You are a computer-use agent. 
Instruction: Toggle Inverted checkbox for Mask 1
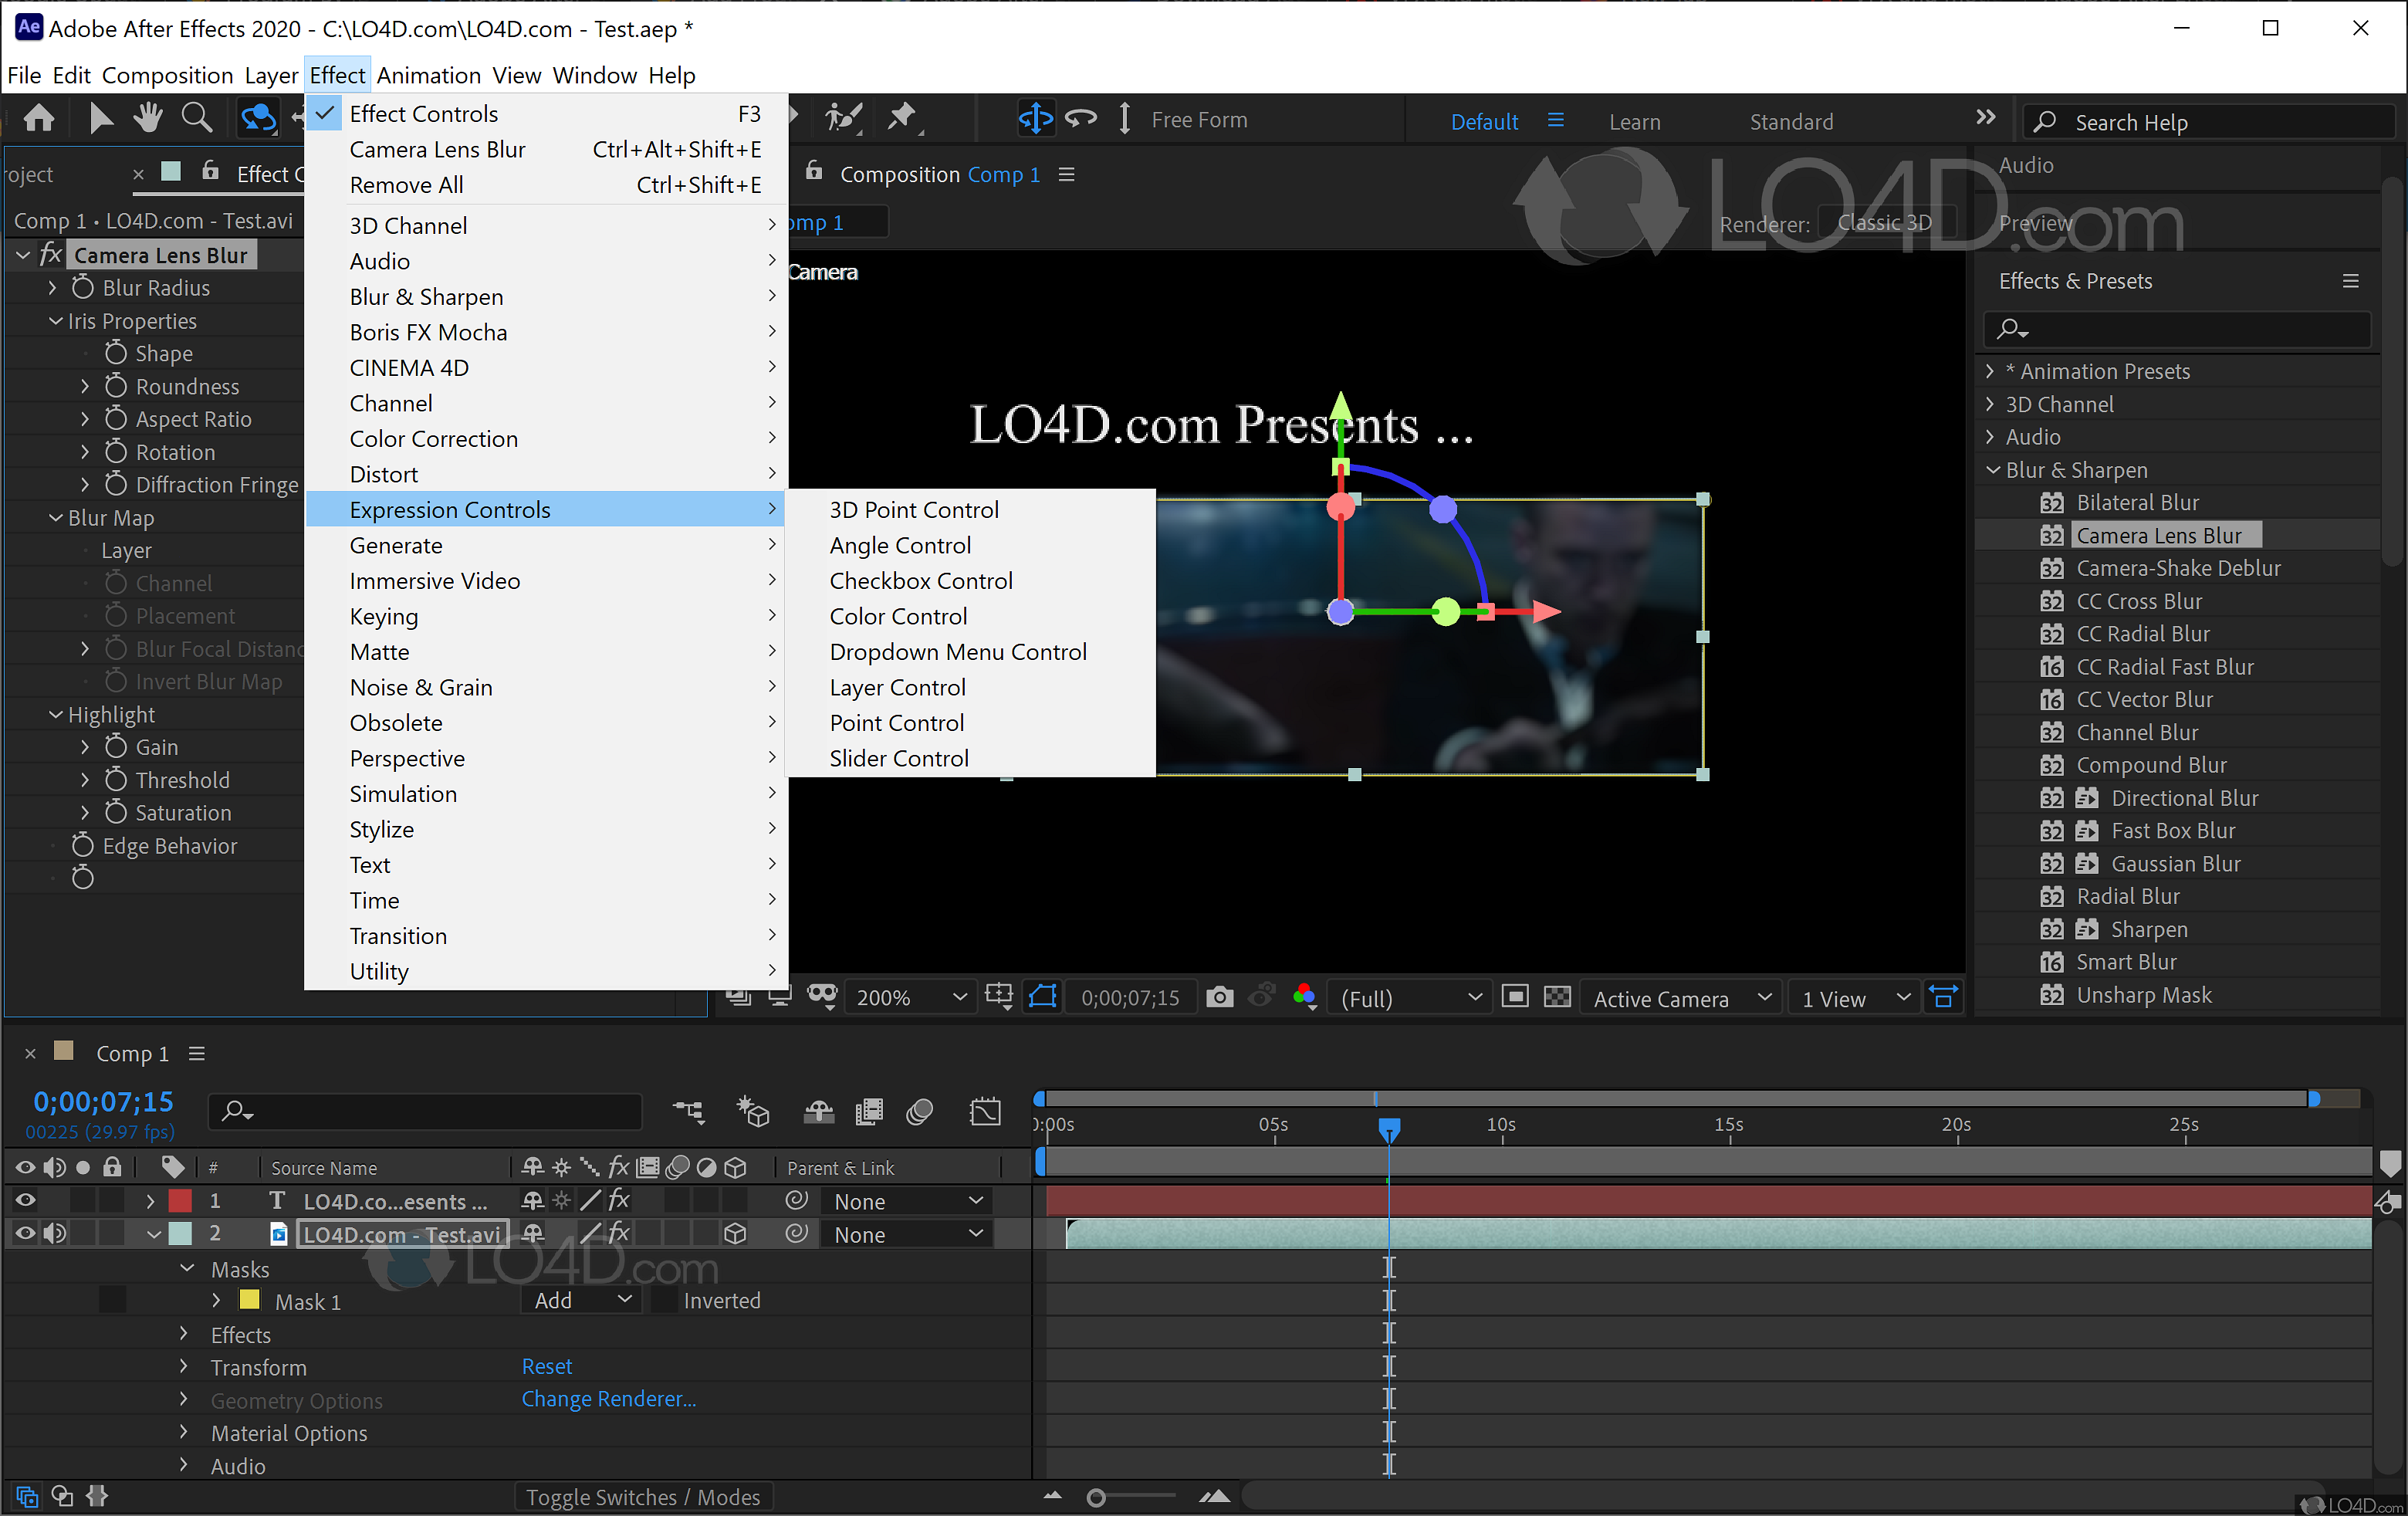pos(662,1300)
